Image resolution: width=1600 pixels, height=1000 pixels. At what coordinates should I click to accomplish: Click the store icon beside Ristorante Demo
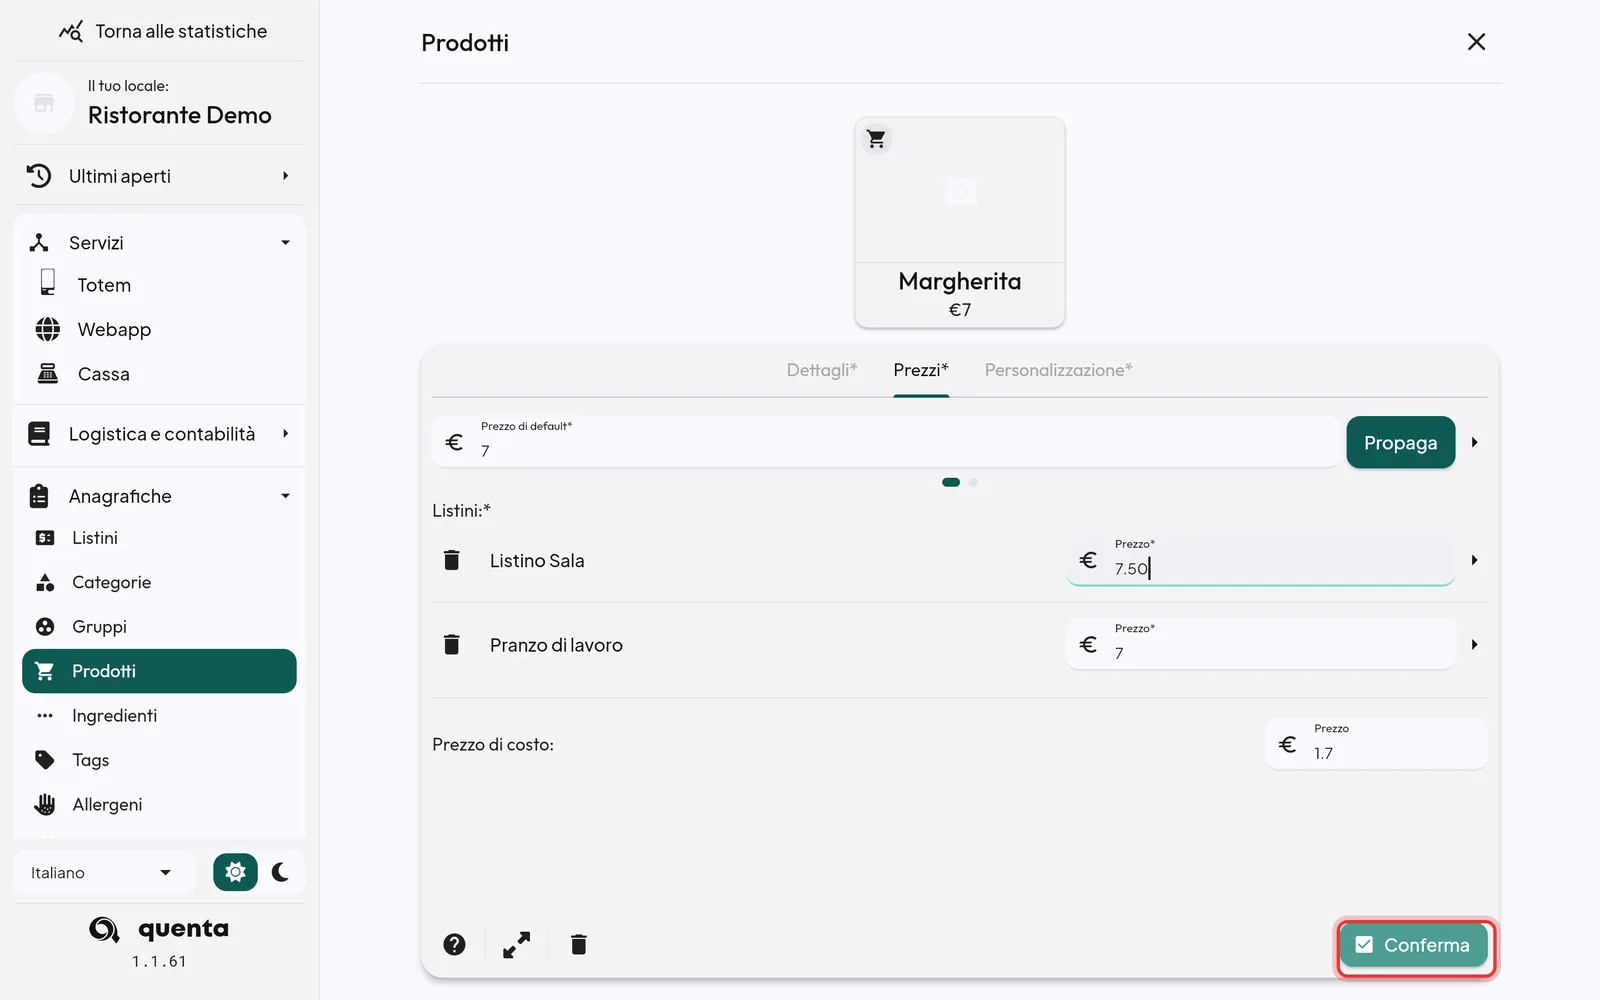tap(44, 102)
